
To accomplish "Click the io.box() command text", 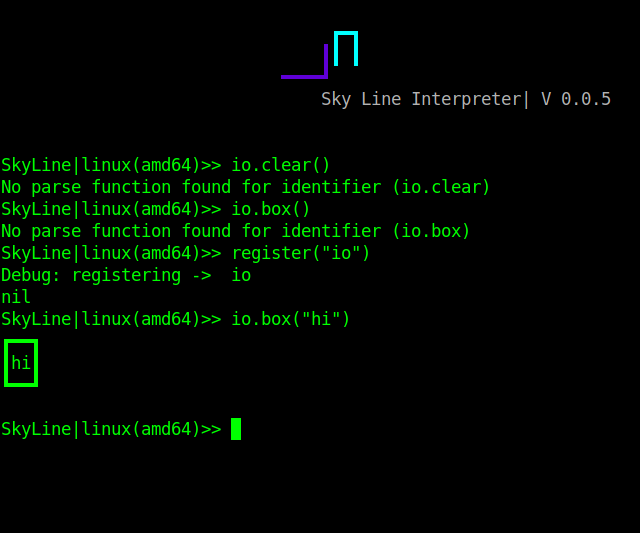I will click(271, 209).
